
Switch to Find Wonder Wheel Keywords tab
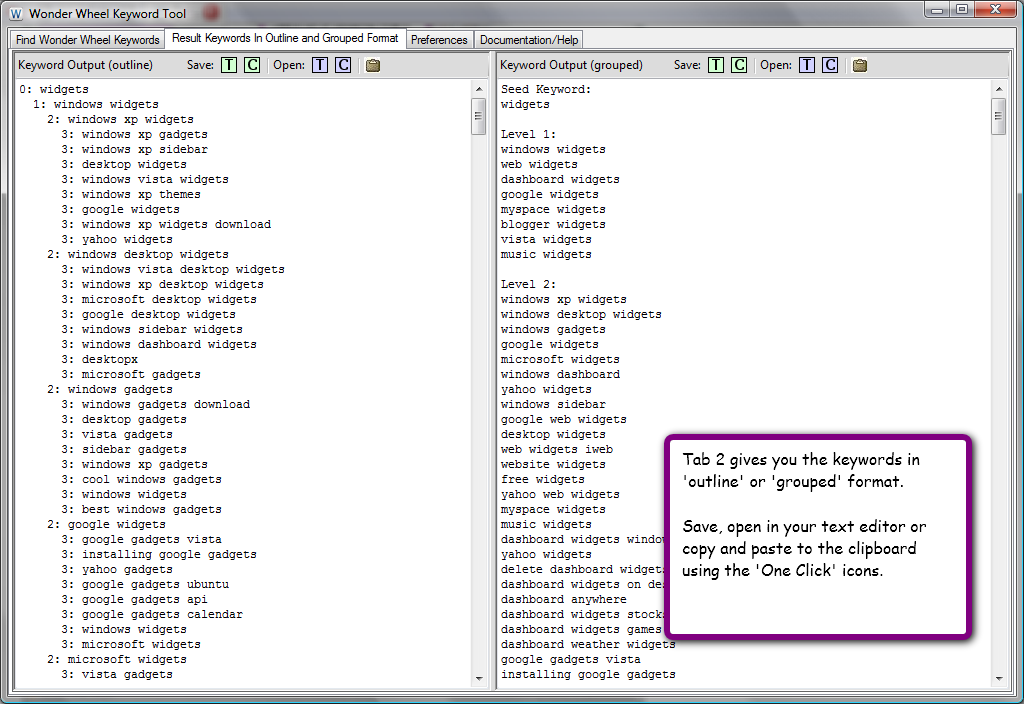click(x=88, y=40)
